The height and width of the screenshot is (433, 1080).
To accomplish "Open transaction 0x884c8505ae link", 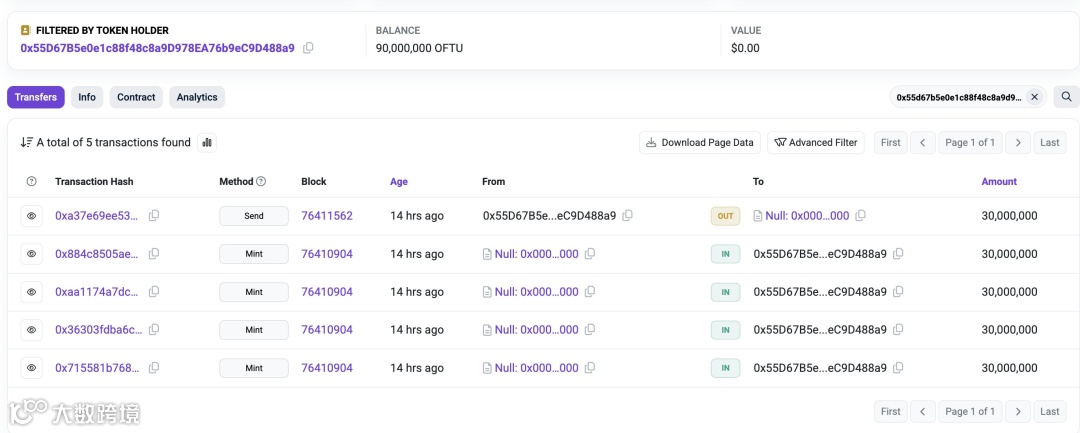I will tap(96, 253).
